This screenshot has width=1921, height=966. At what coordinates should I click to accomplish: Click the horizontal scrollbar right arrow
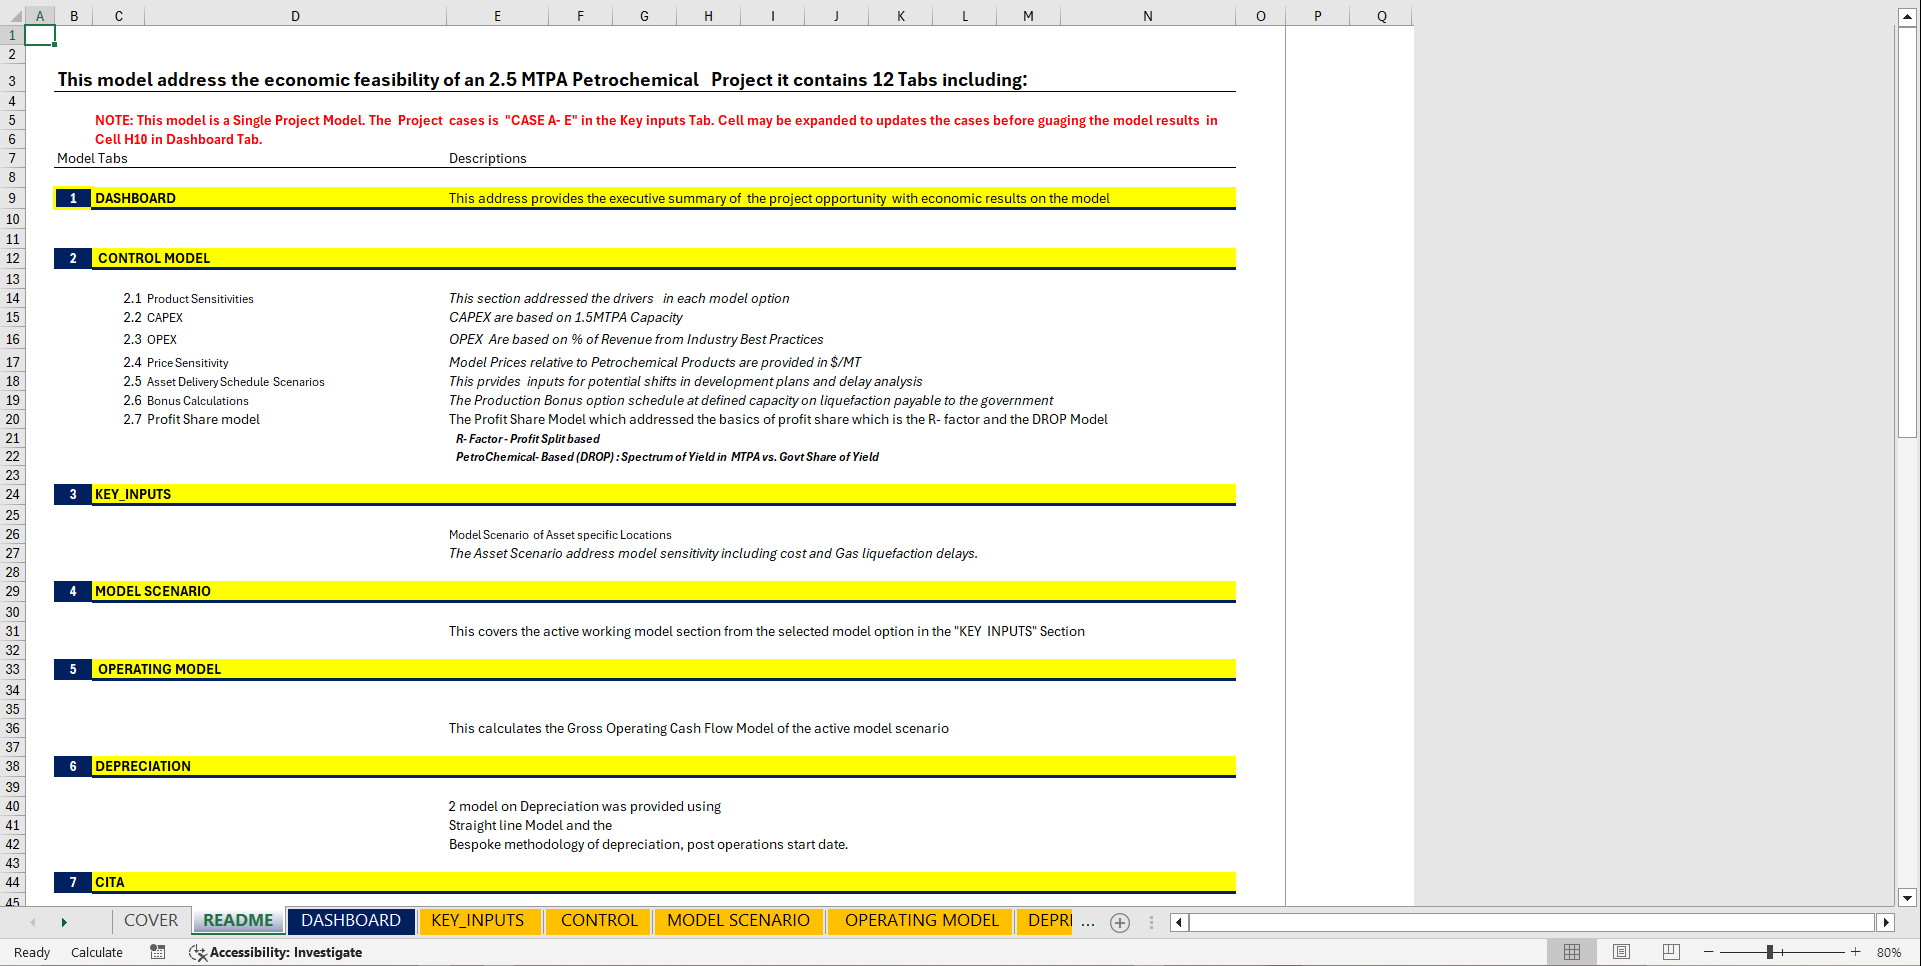point(1886,922)
